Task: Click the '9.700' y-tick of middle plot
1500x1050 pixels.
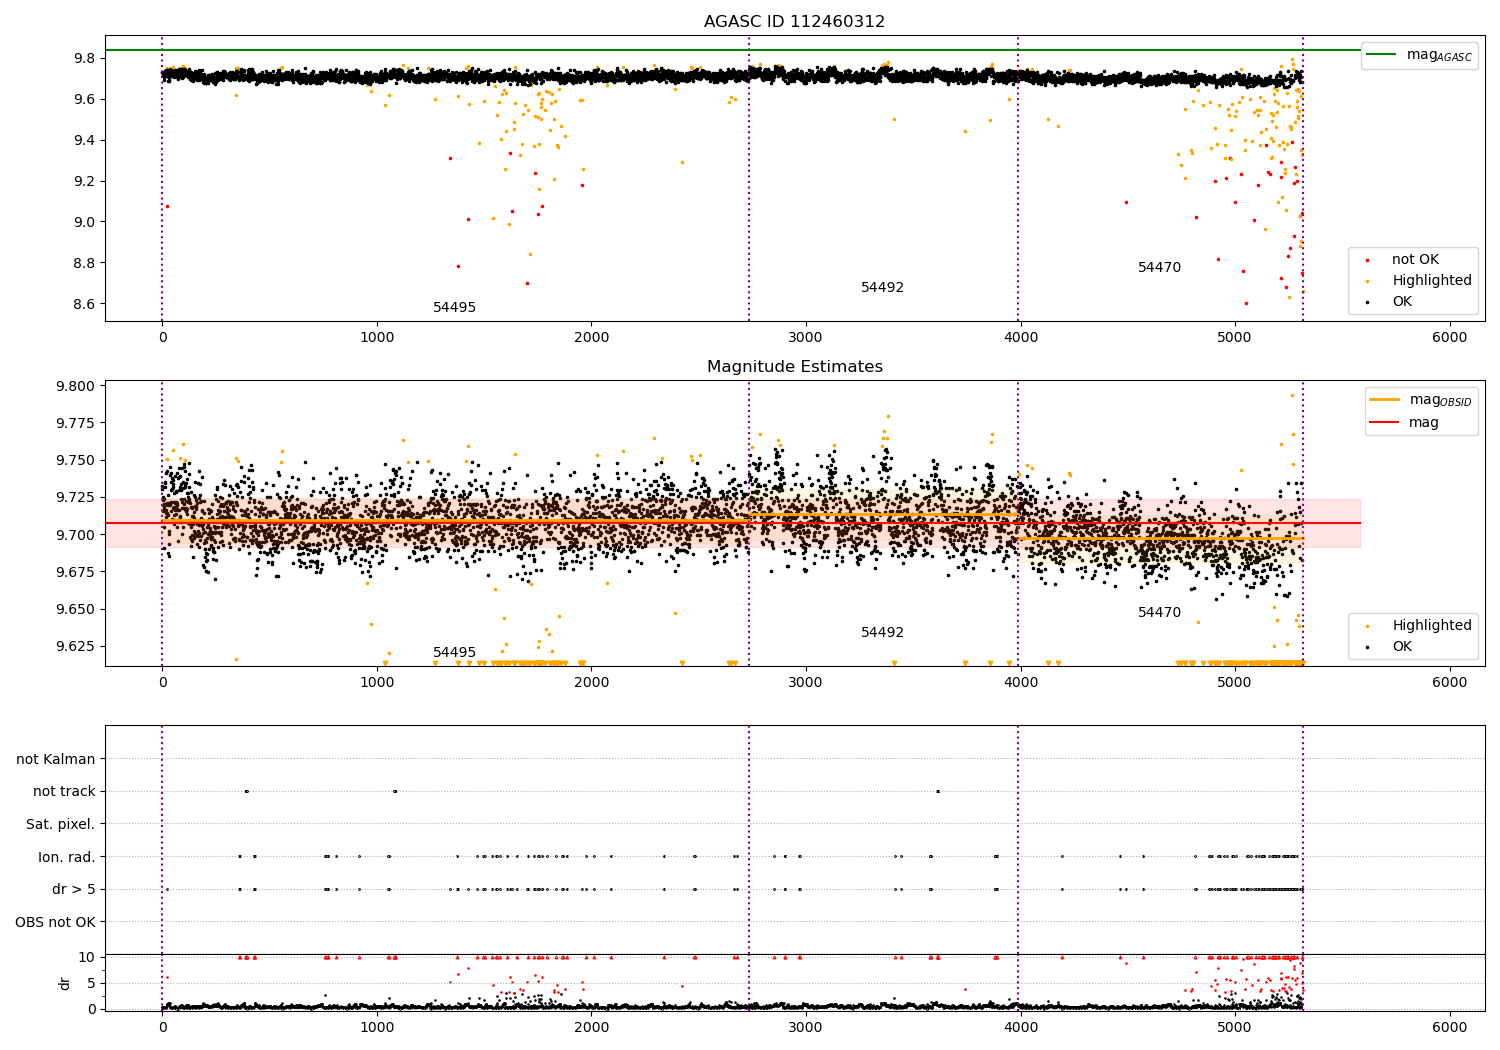Action: (x=76, y=535)
